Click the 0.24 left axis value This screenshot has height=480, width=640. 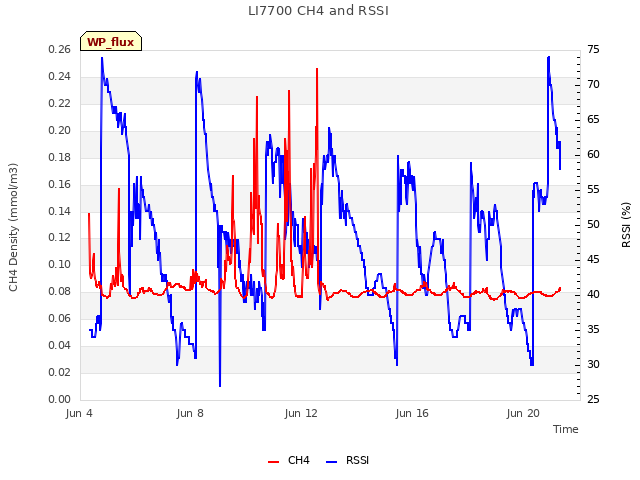point(60,76)
